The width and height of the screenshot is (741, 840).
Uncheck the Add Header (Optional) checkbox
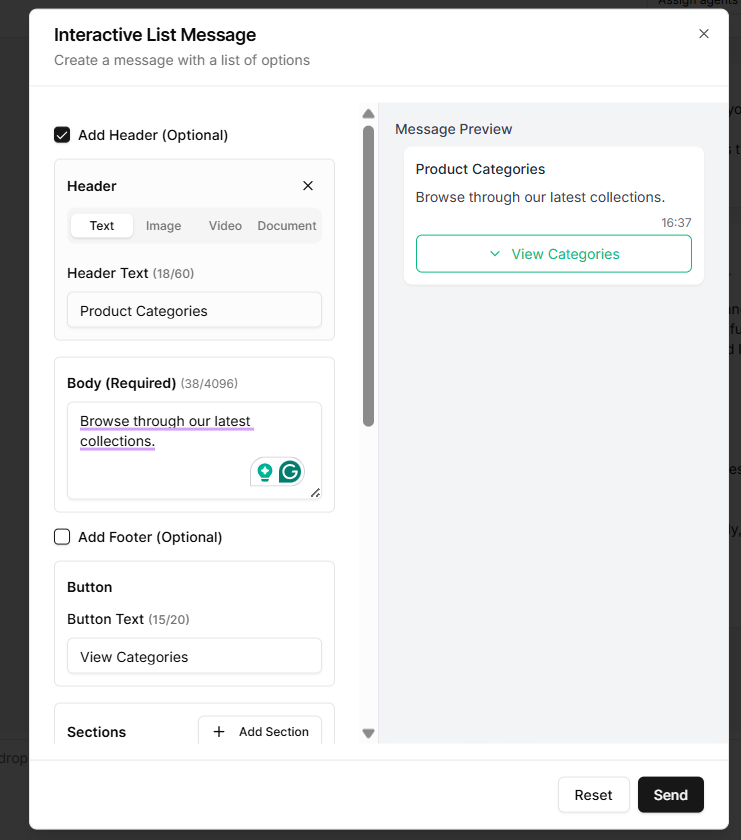[62, 135]
